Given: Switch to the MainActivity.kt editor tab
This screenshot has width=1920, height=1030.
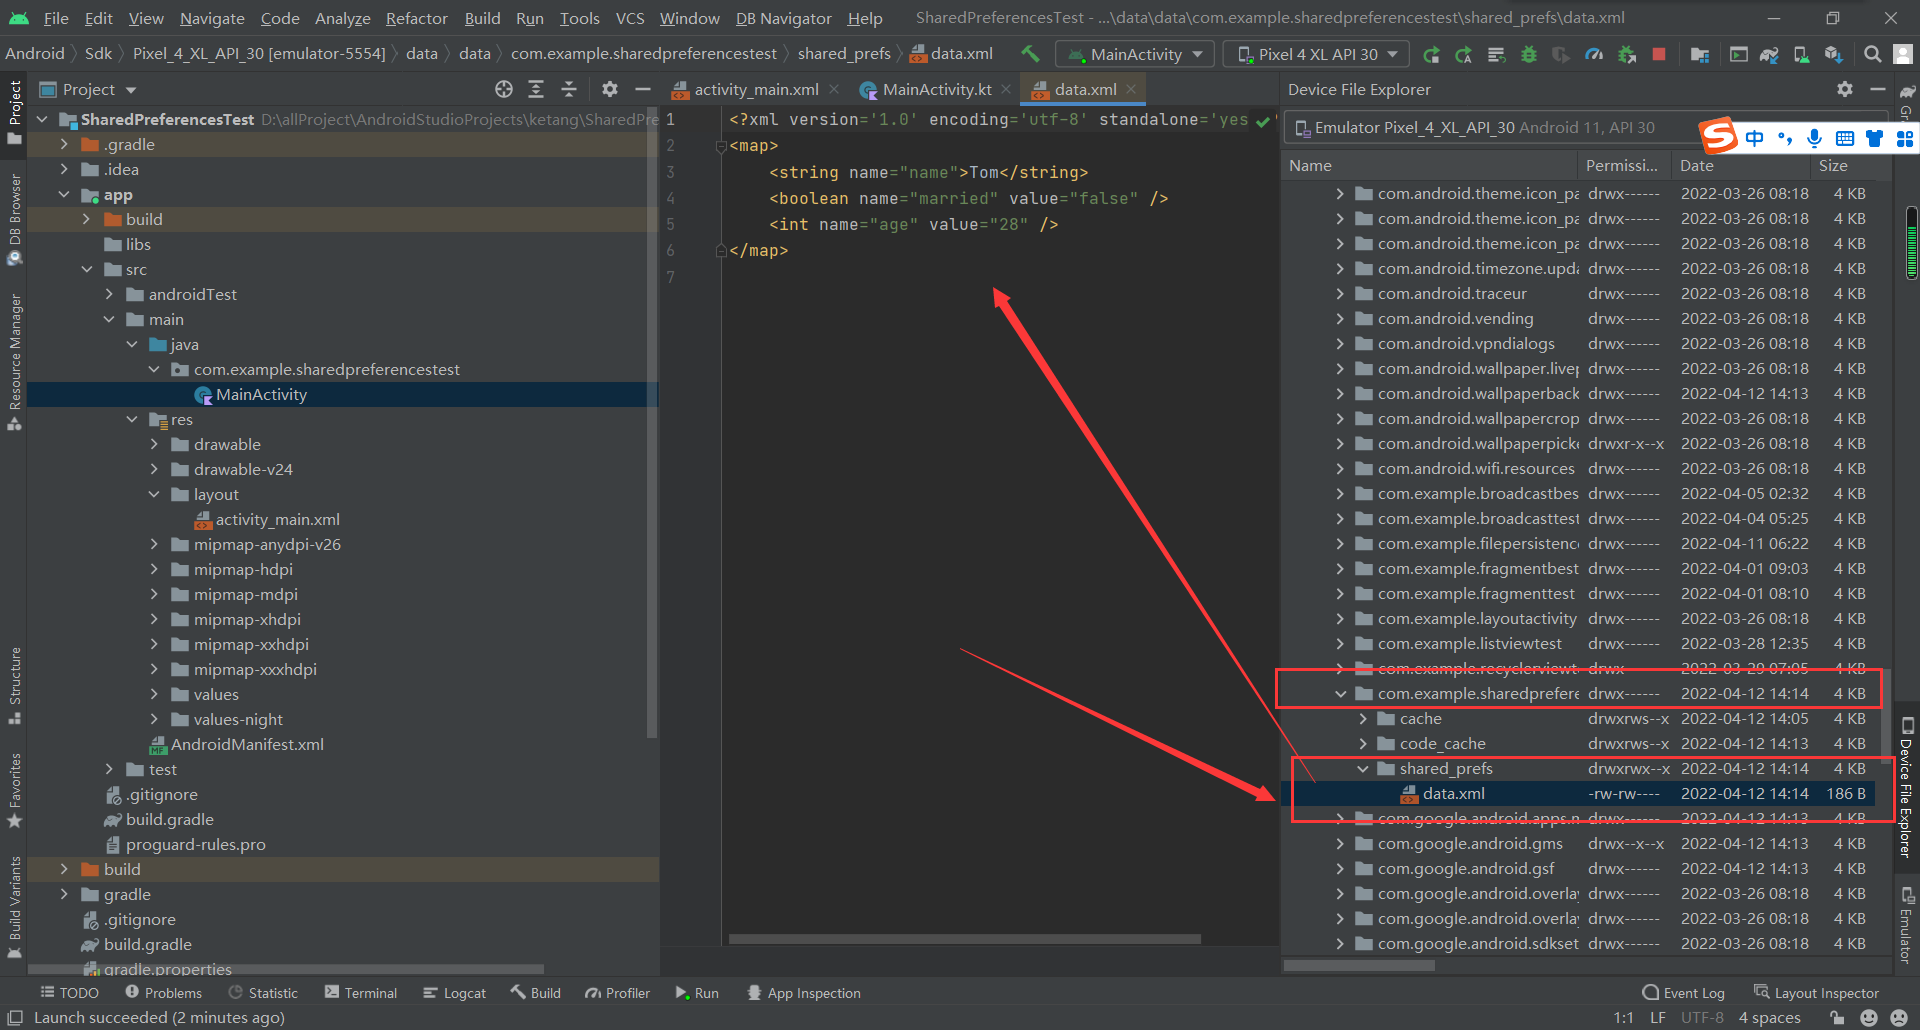Looking at the screenshot, I should (936, 90).
